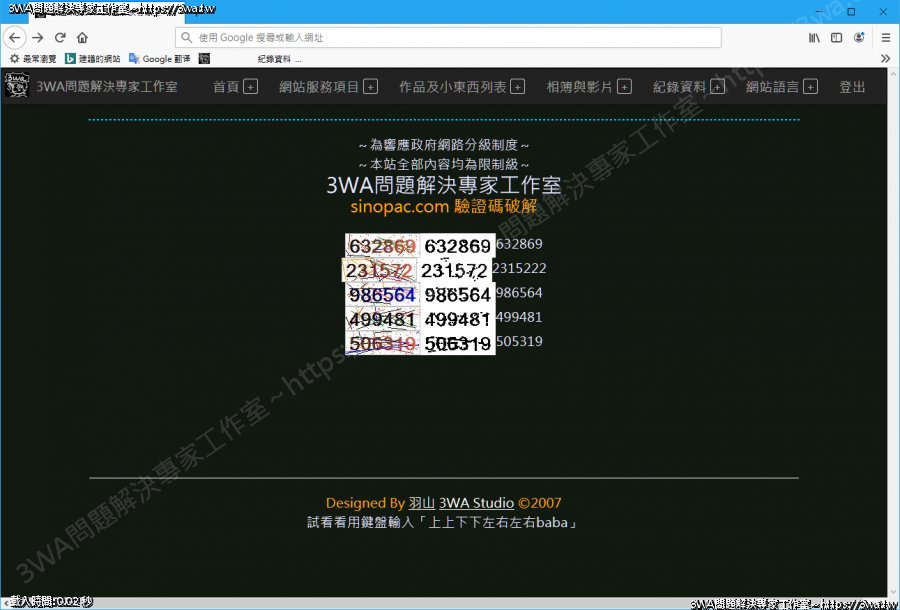Click the first 632869 captcha image
Image resolution: width=900 pixels, height=610 pixels.
[381, 246]
